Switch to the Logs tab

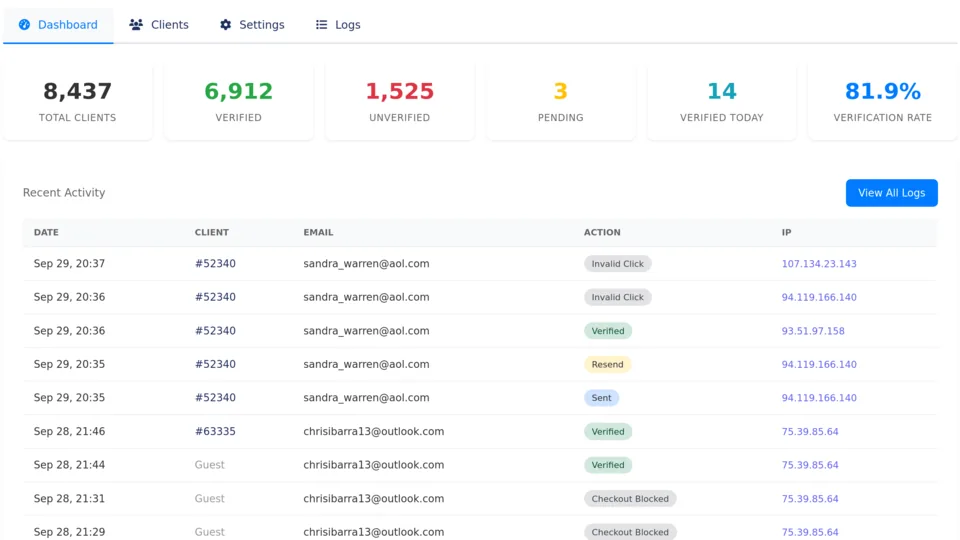coord(338,25)
